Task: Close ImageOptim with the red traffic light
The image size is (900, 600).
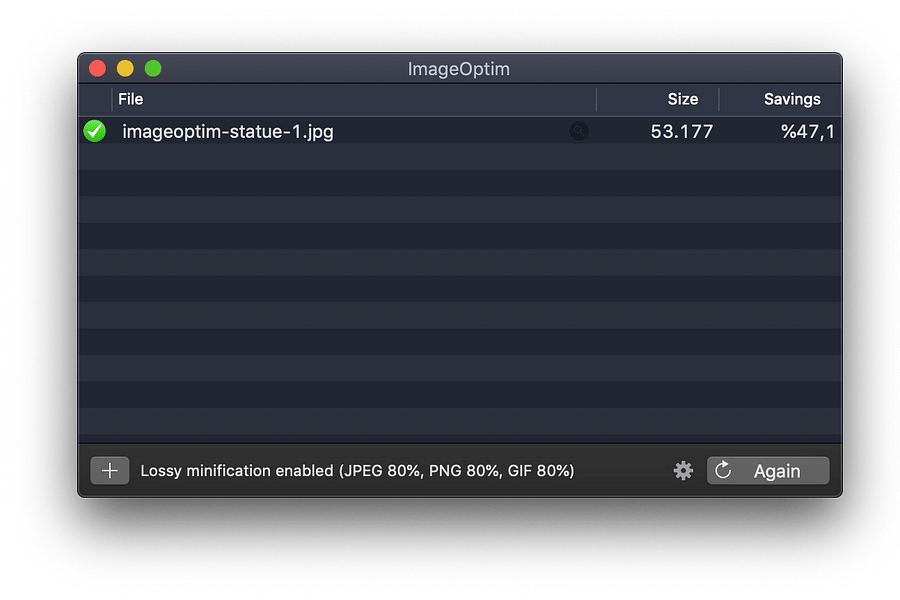Action: (x=97, y=68)
